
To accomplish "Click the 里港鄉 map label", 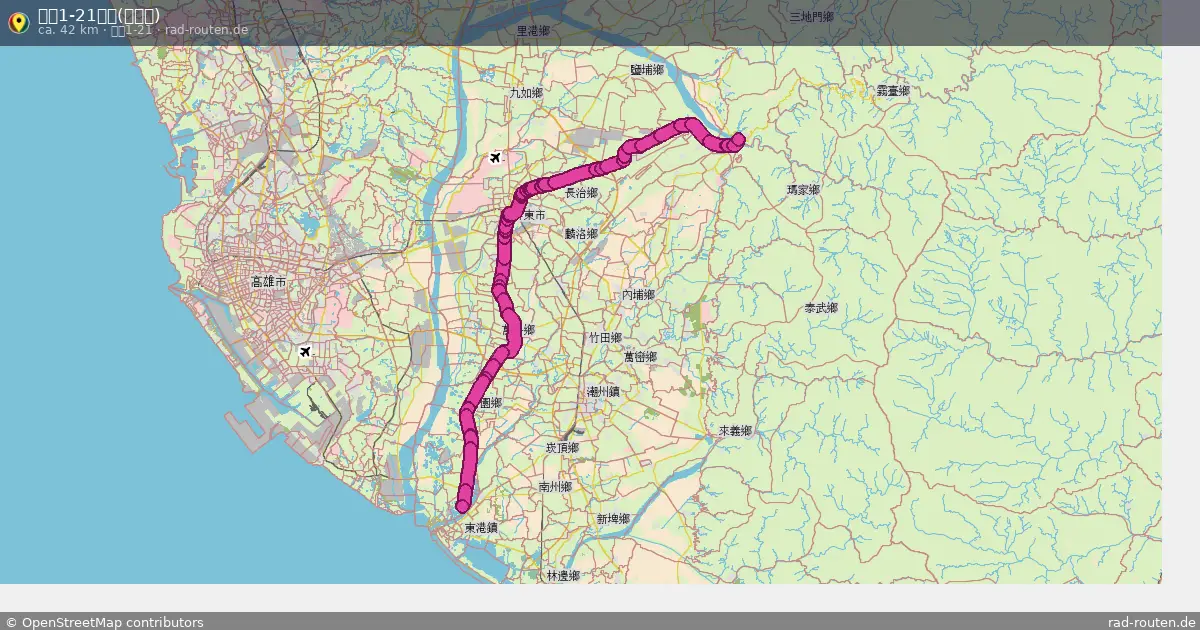I will point(533,31).
